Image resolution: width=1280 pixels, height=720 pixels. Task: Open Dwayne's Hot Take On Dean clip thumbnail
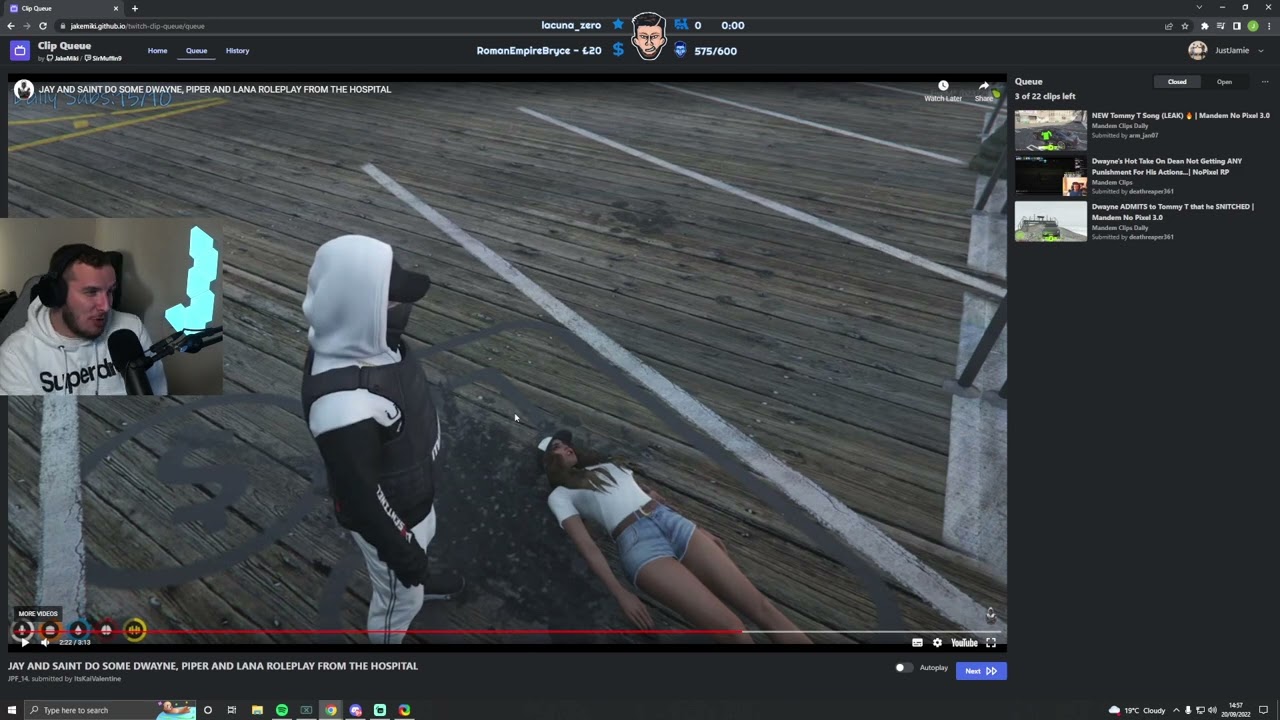[x=1050, y=176]
